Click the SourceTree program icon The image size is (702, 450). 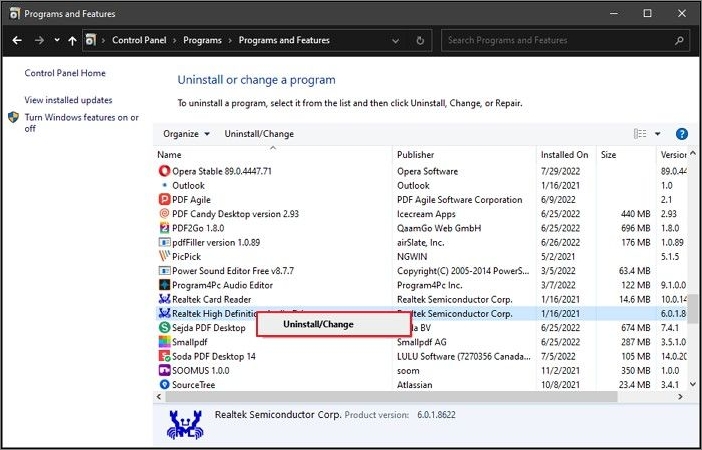coord(164,383)
